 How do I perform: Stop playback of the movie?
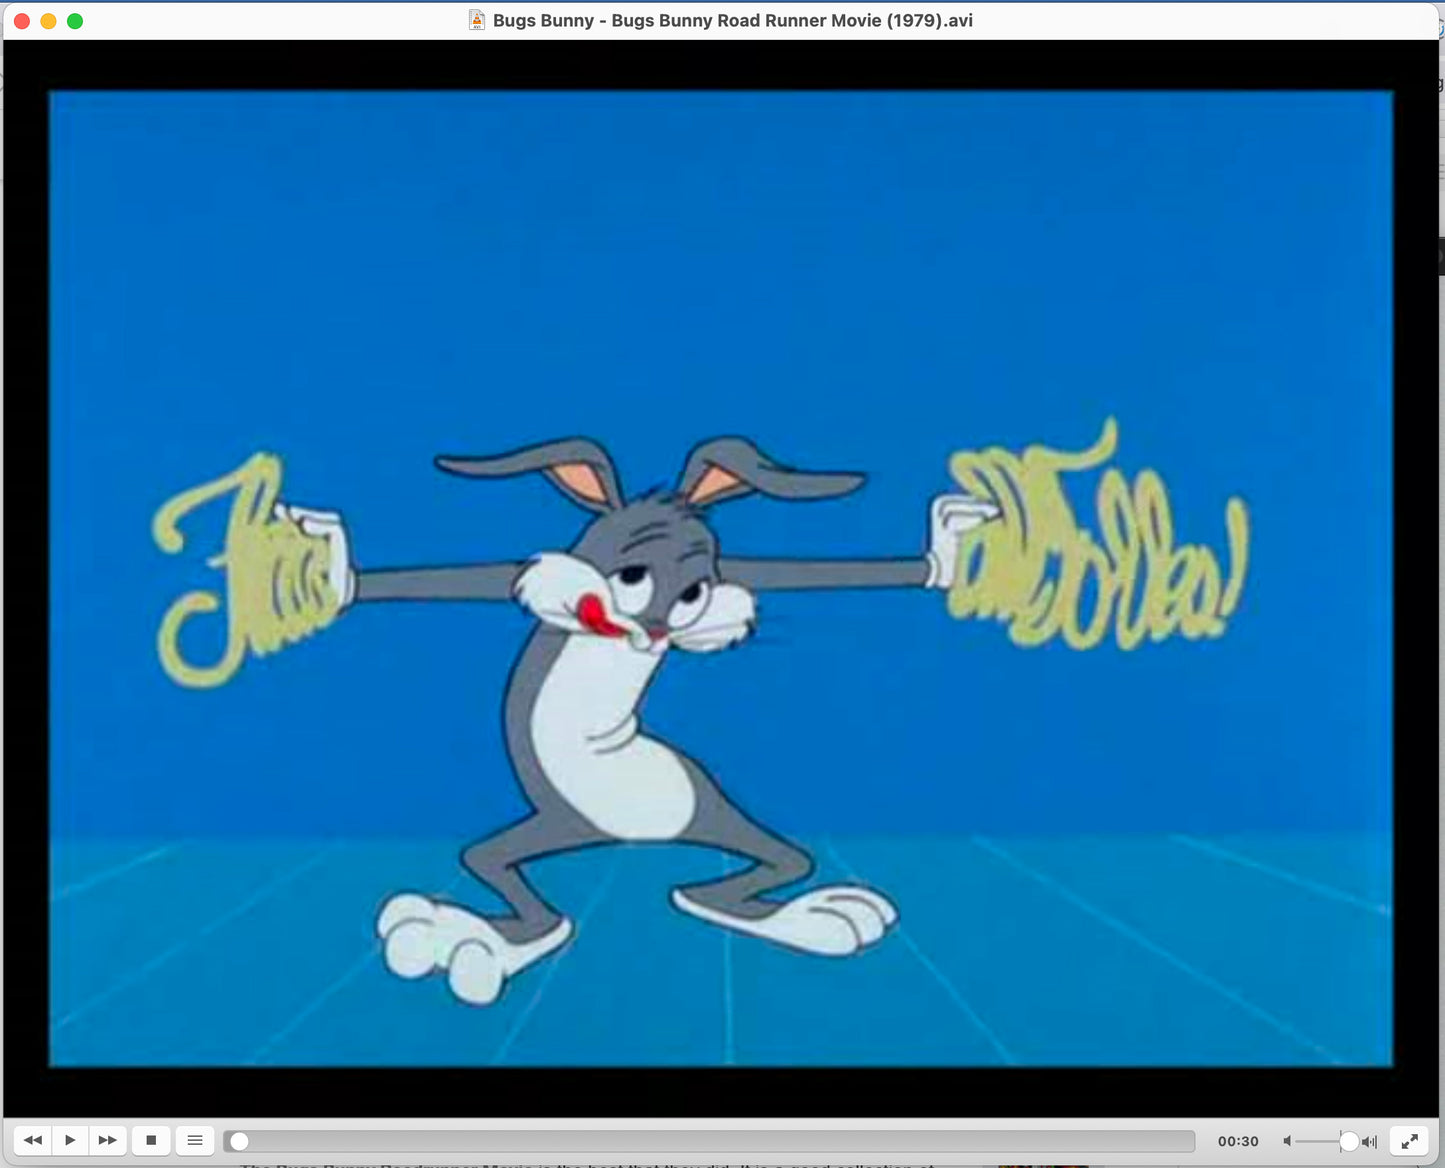[150, 1140]
